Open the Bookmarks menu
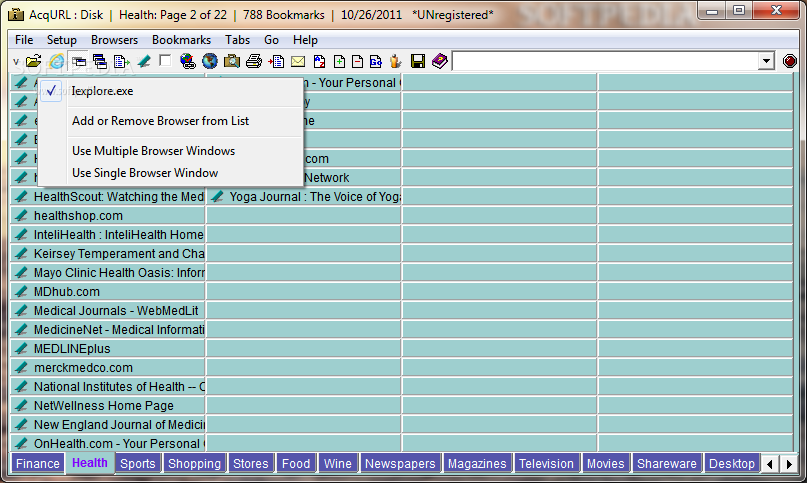 click(x=181, y=40)
